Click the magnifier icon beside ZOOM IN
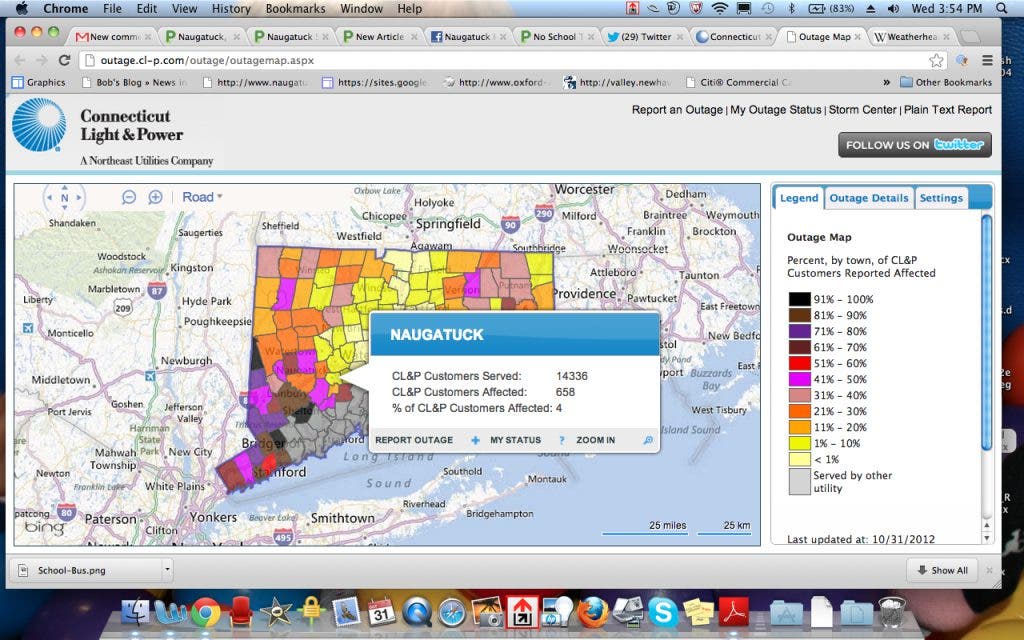The image size is (1024, 640). tap(647, 440)
